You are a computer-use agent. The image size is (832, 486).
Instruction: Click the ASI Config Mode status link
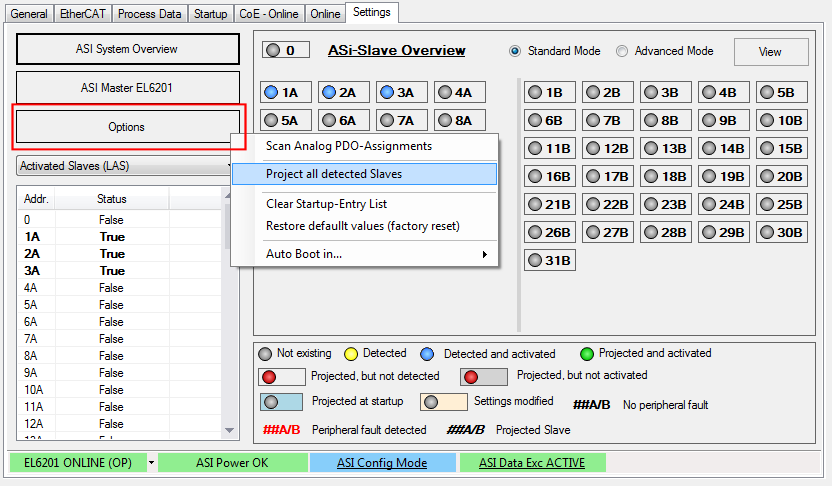click(382, 463)
